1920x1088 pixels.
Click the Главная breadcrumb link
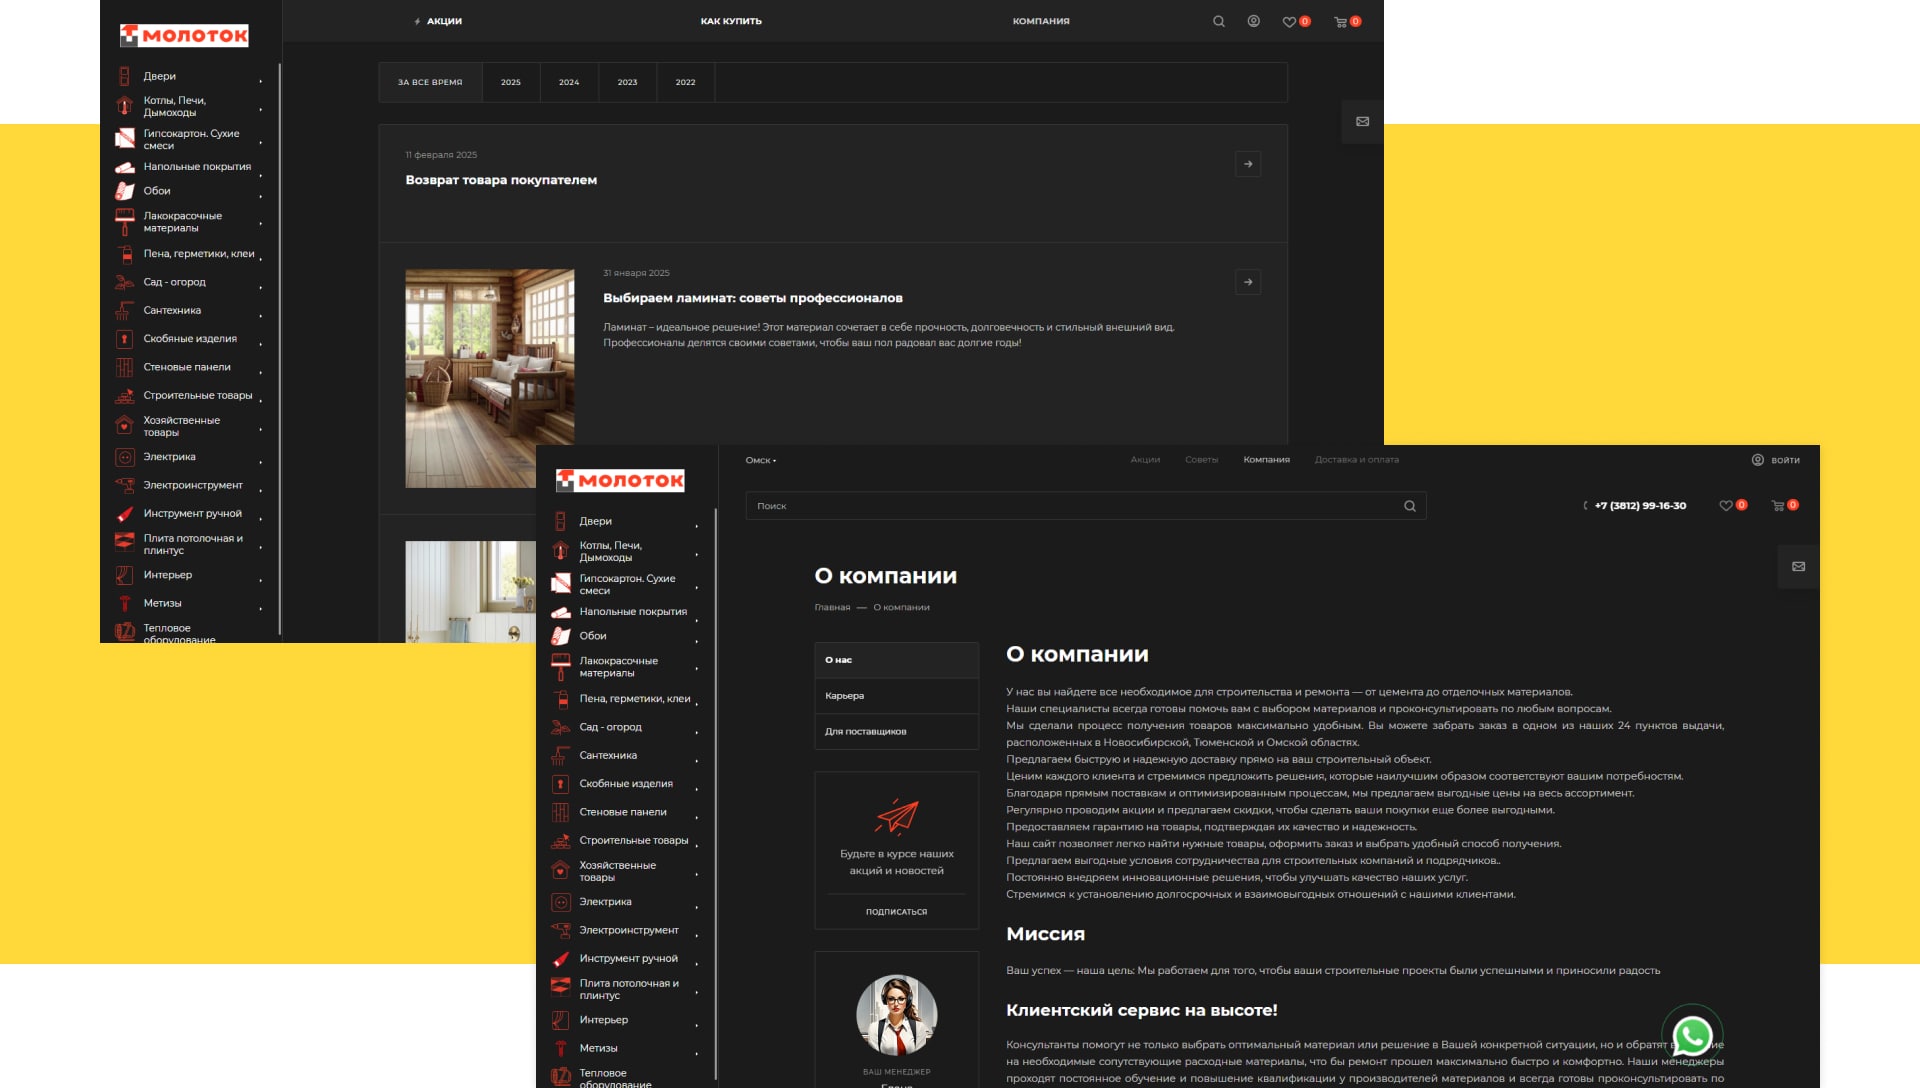832,607
